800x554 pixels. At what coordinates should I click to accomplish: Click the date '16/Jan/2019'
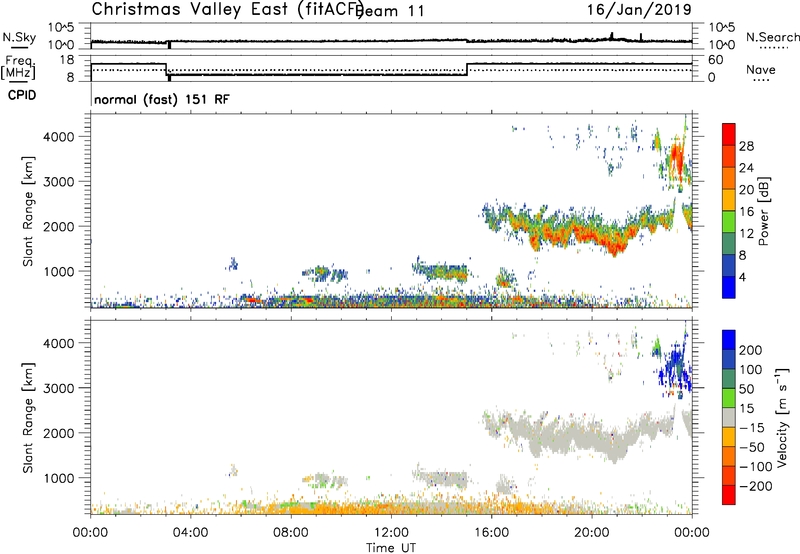coord(639,9)
